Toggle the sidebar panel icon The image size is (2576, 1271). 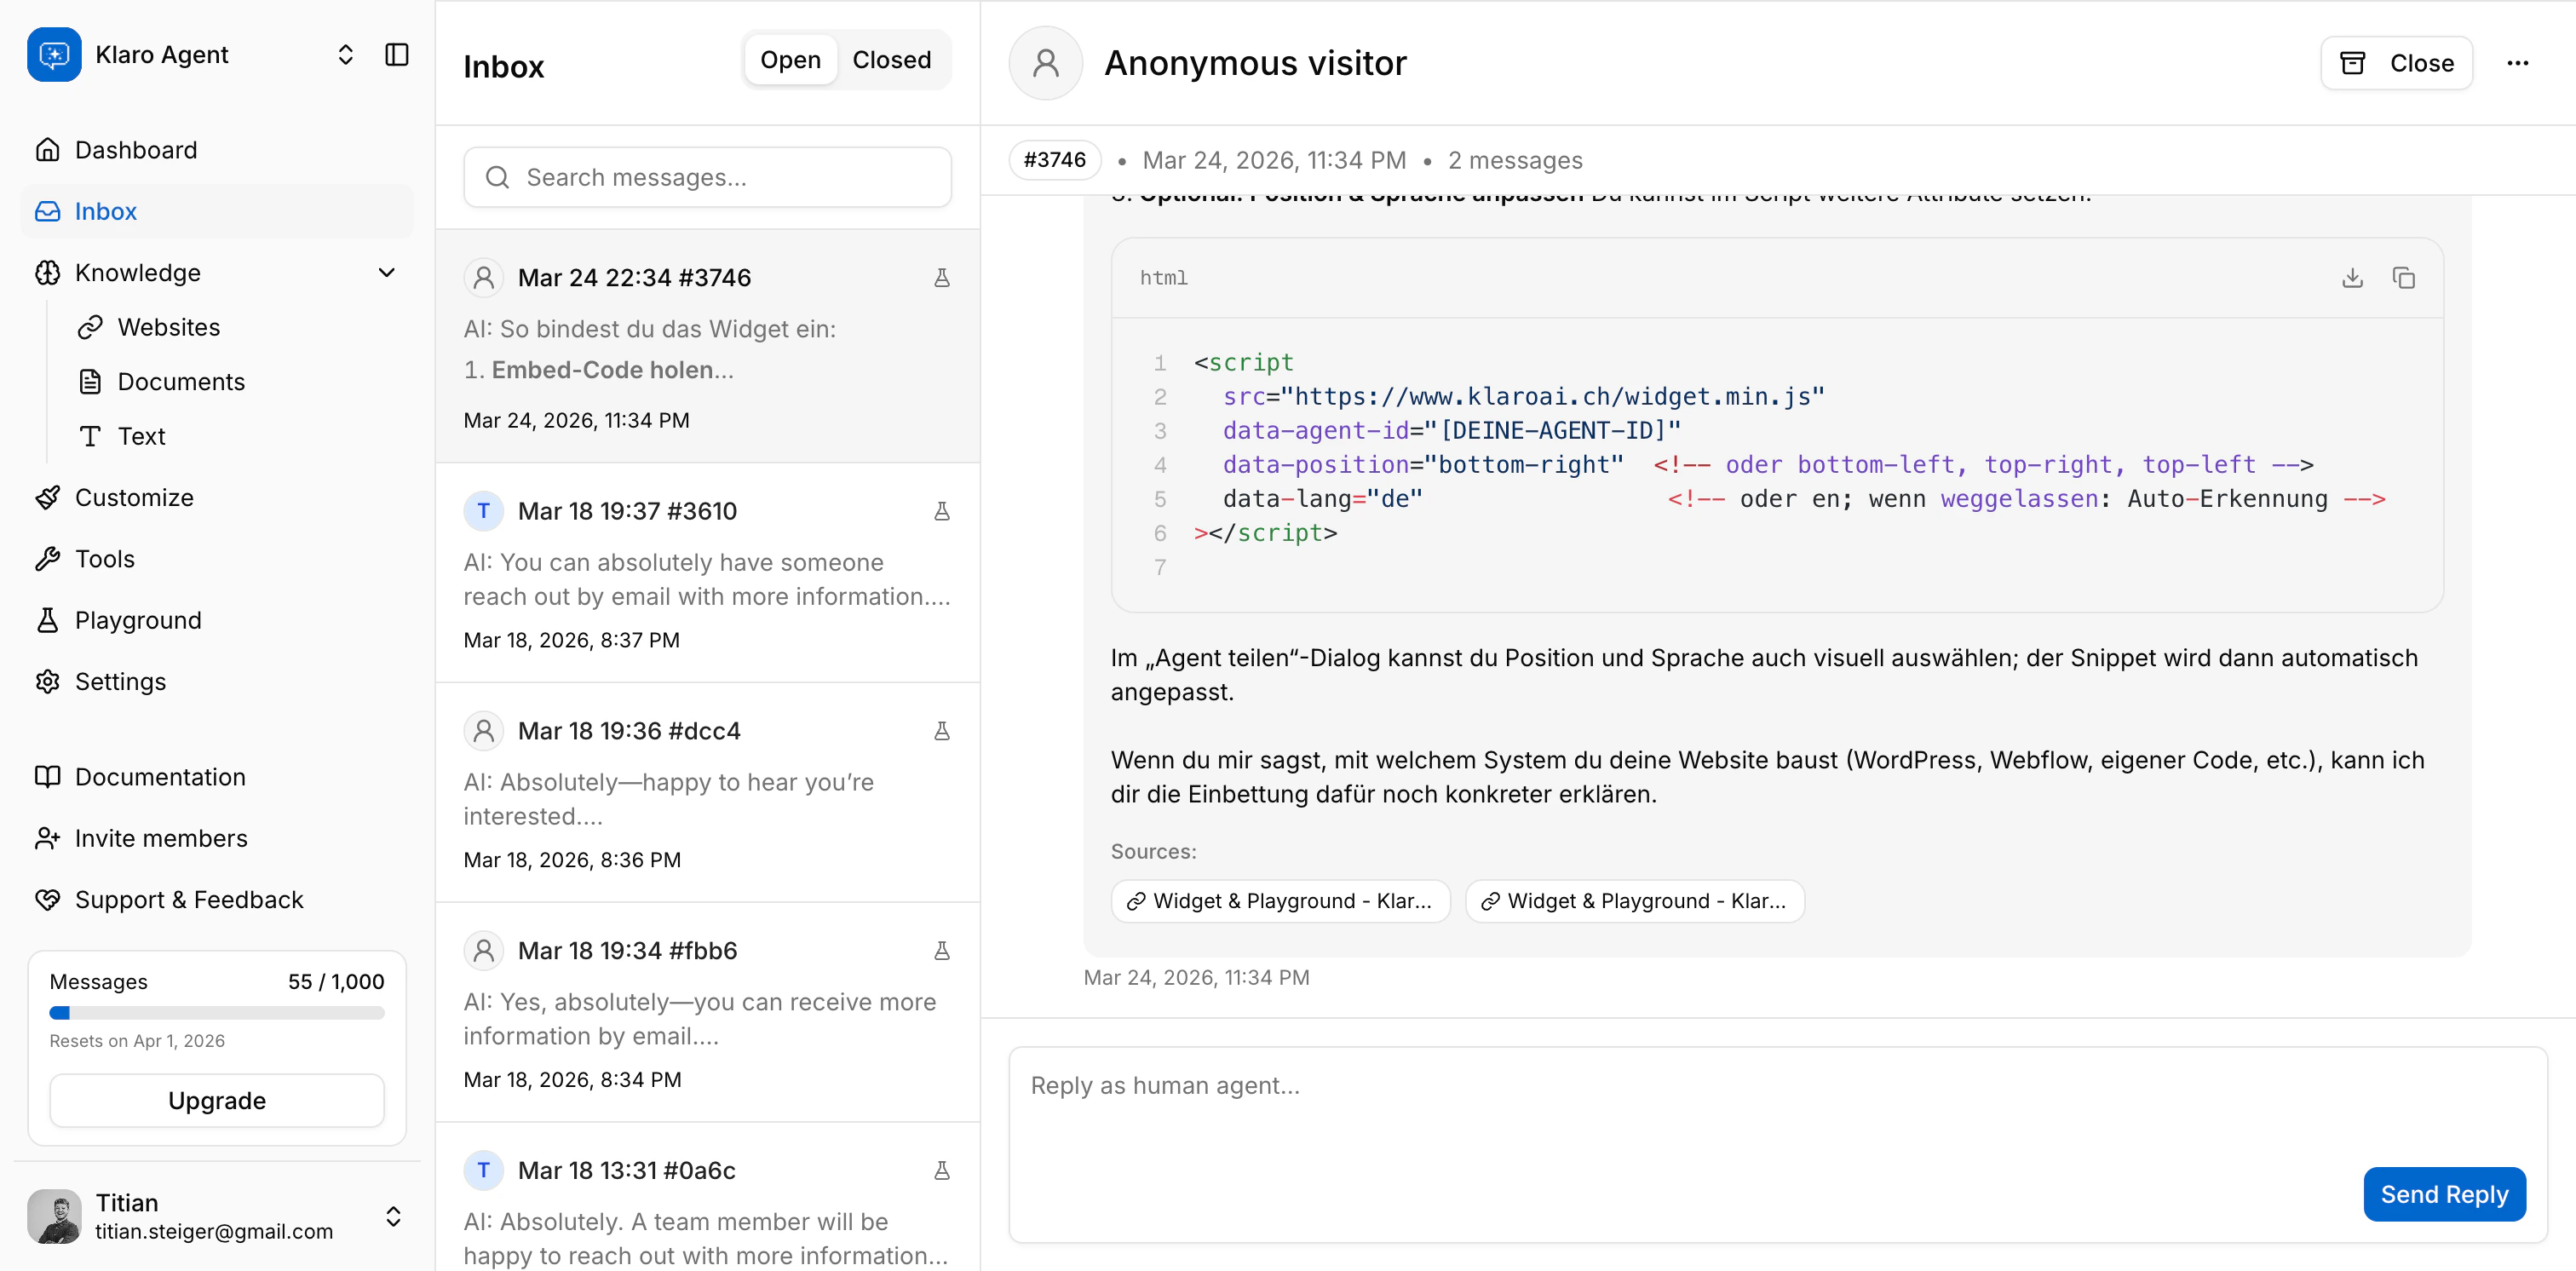click(397, 55)
